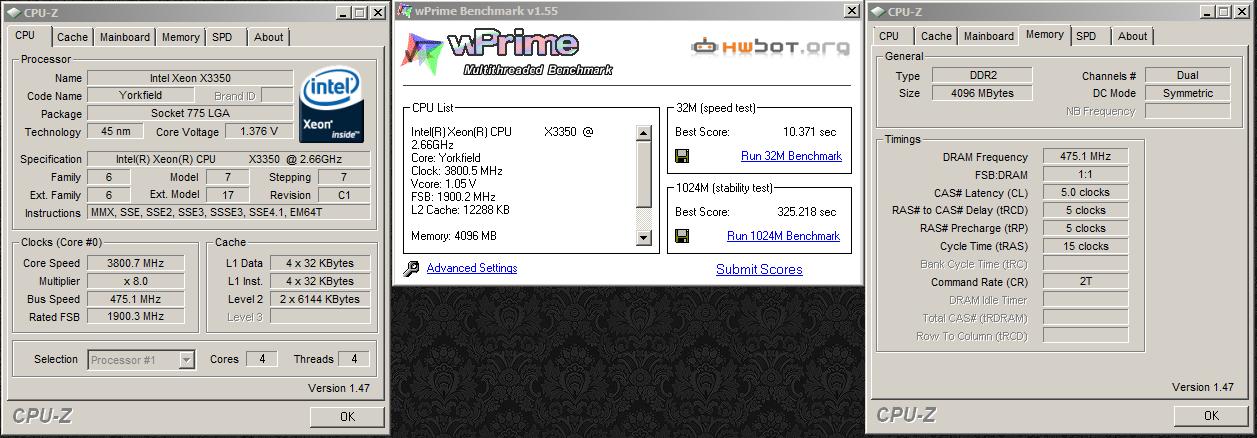Select the Memory tab in right CPU-Z
1257x438 pixels.
[x=1044, y=34]
